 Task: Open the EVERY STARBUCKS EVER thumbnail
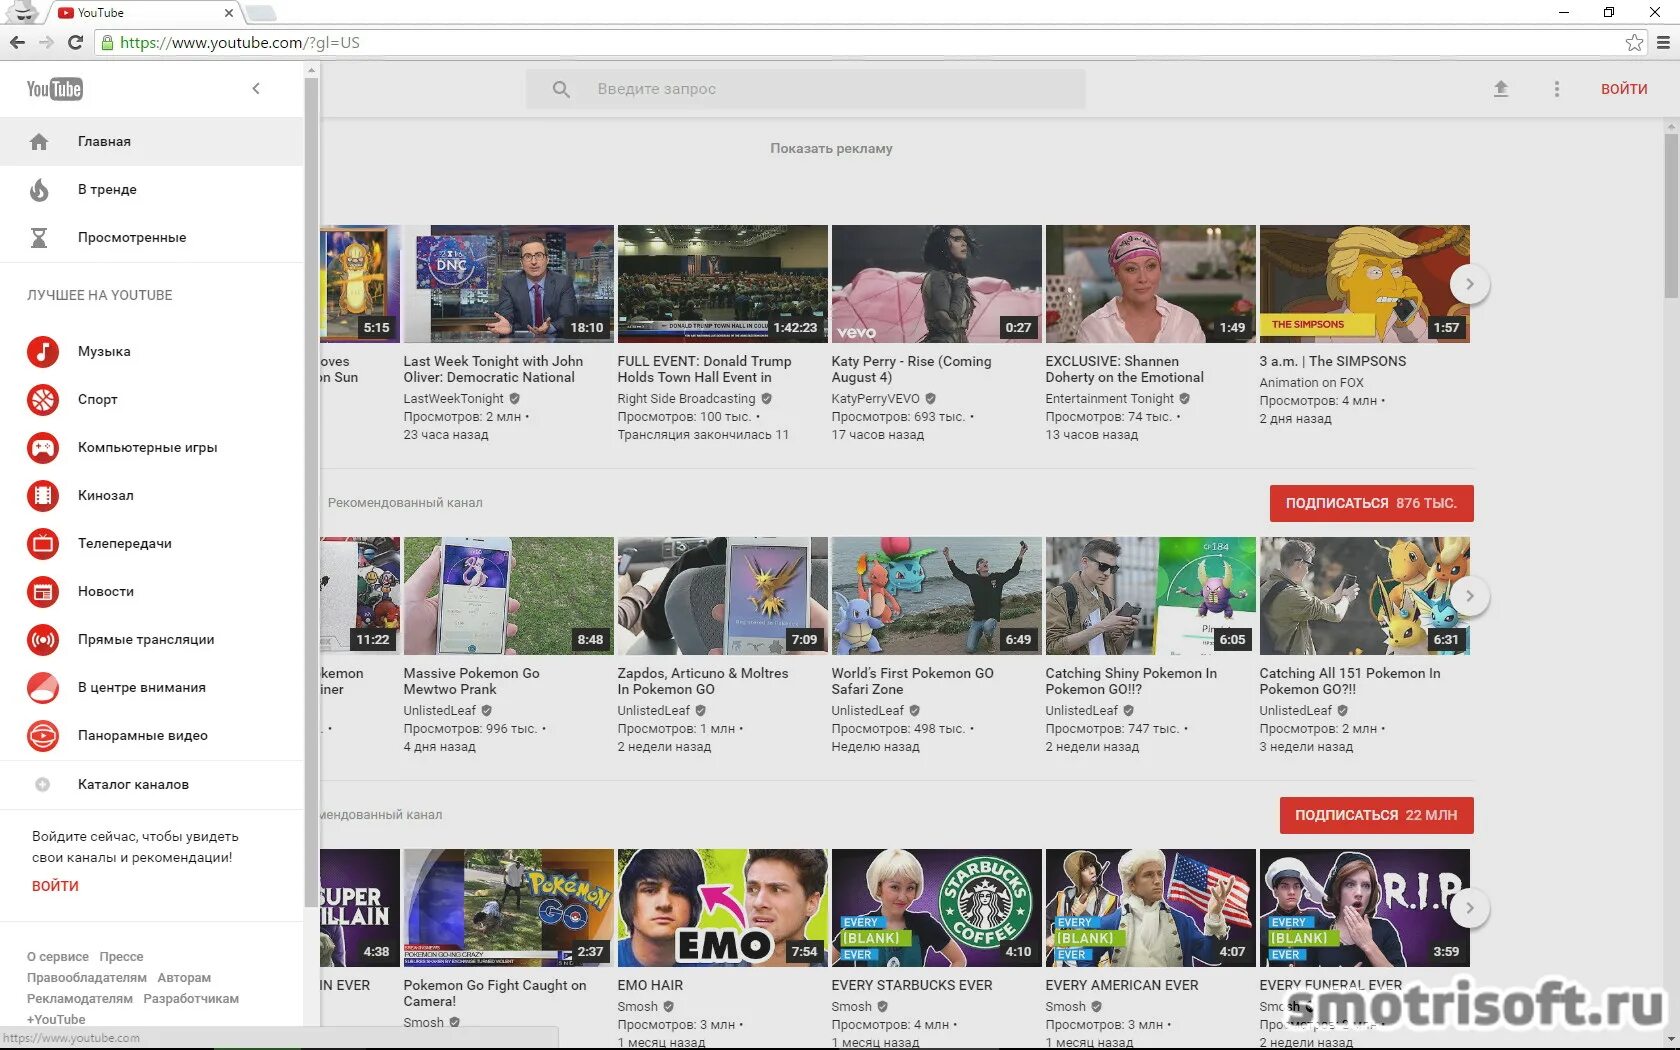coord(937,908)
